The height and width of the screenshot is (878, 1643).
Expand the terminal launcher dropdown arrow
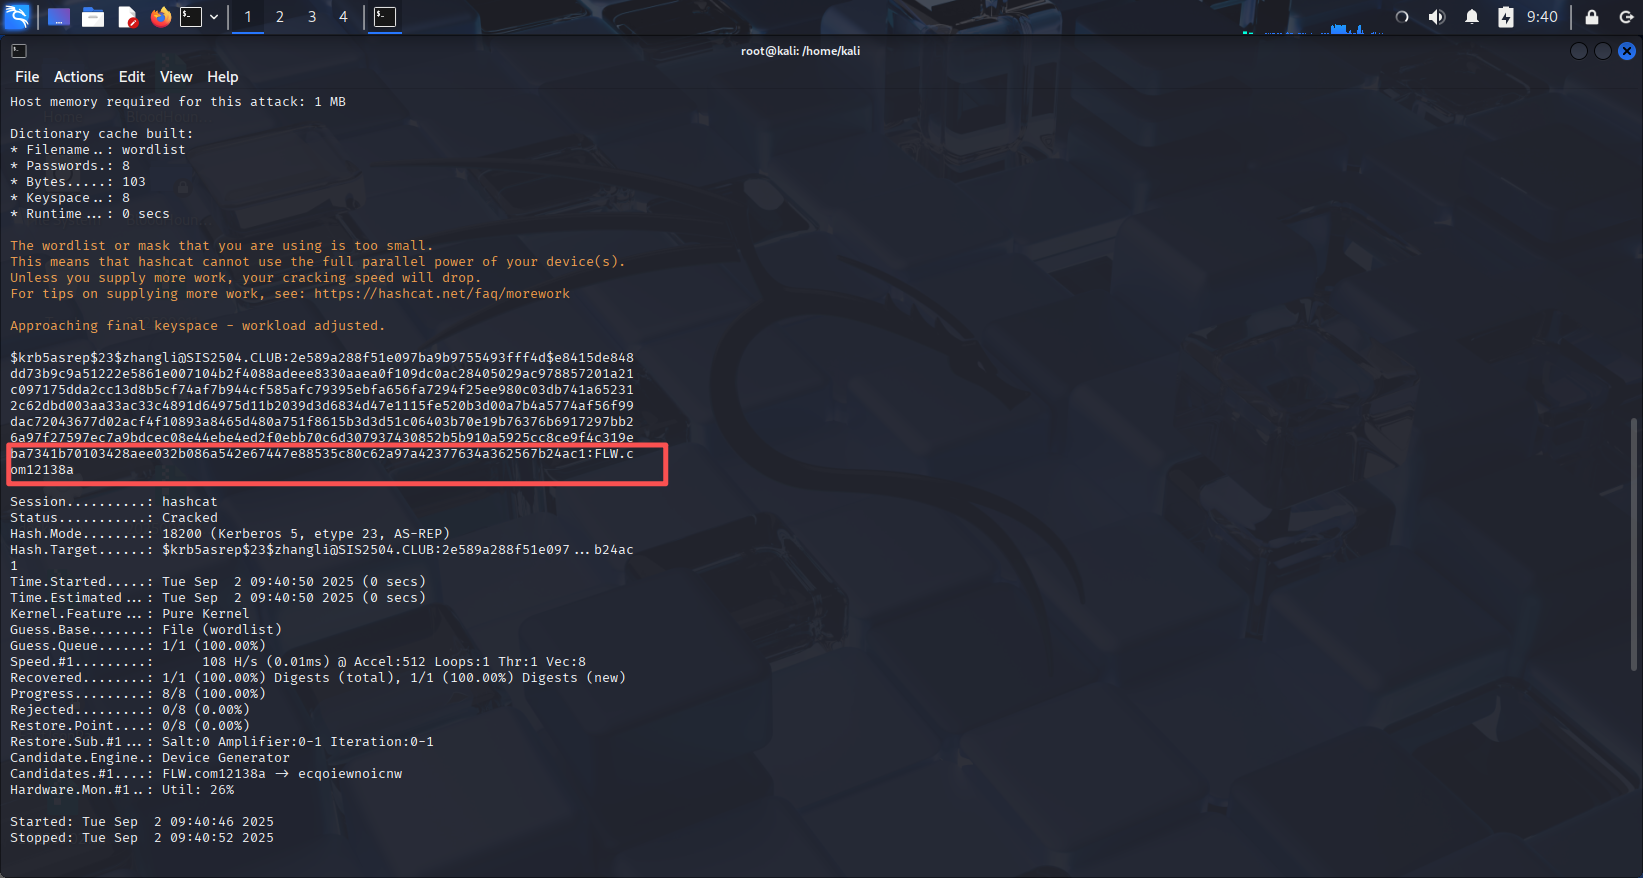[214, 17]
